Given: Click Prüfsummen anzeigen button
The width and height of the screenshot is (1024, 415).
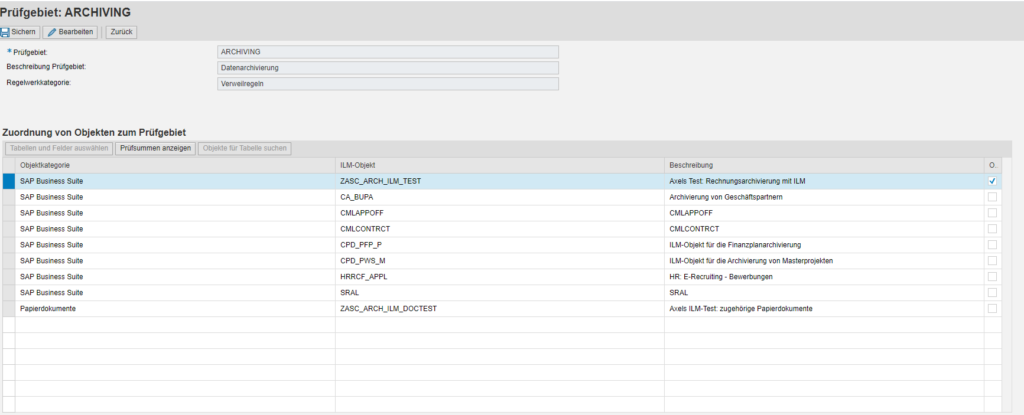Looking at the screenshot, I should [x=155, y=148].
